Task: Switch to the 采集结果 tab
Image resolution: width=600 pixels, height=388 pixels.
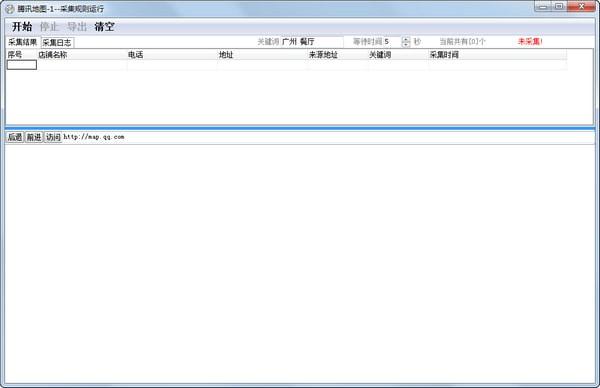Action: tap(23, 42)
